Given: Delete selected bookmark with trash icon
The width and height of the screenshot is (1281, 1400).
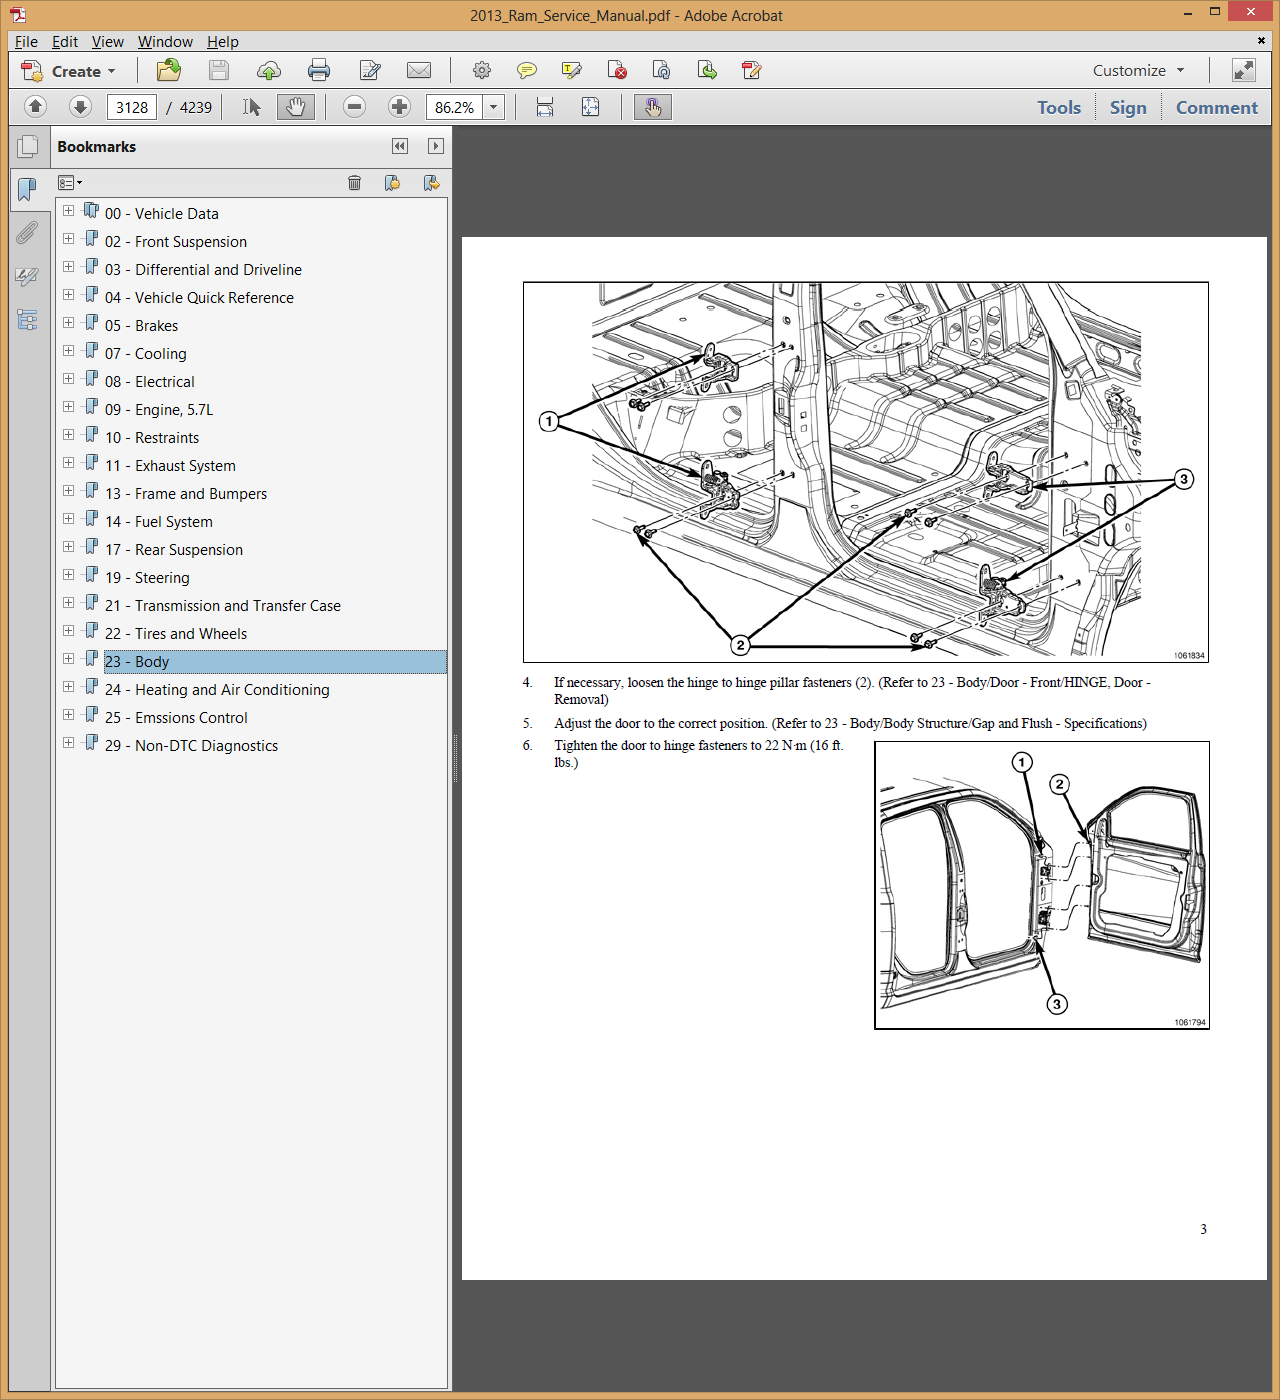Looking at the screenshot, I should coord(354,182).
